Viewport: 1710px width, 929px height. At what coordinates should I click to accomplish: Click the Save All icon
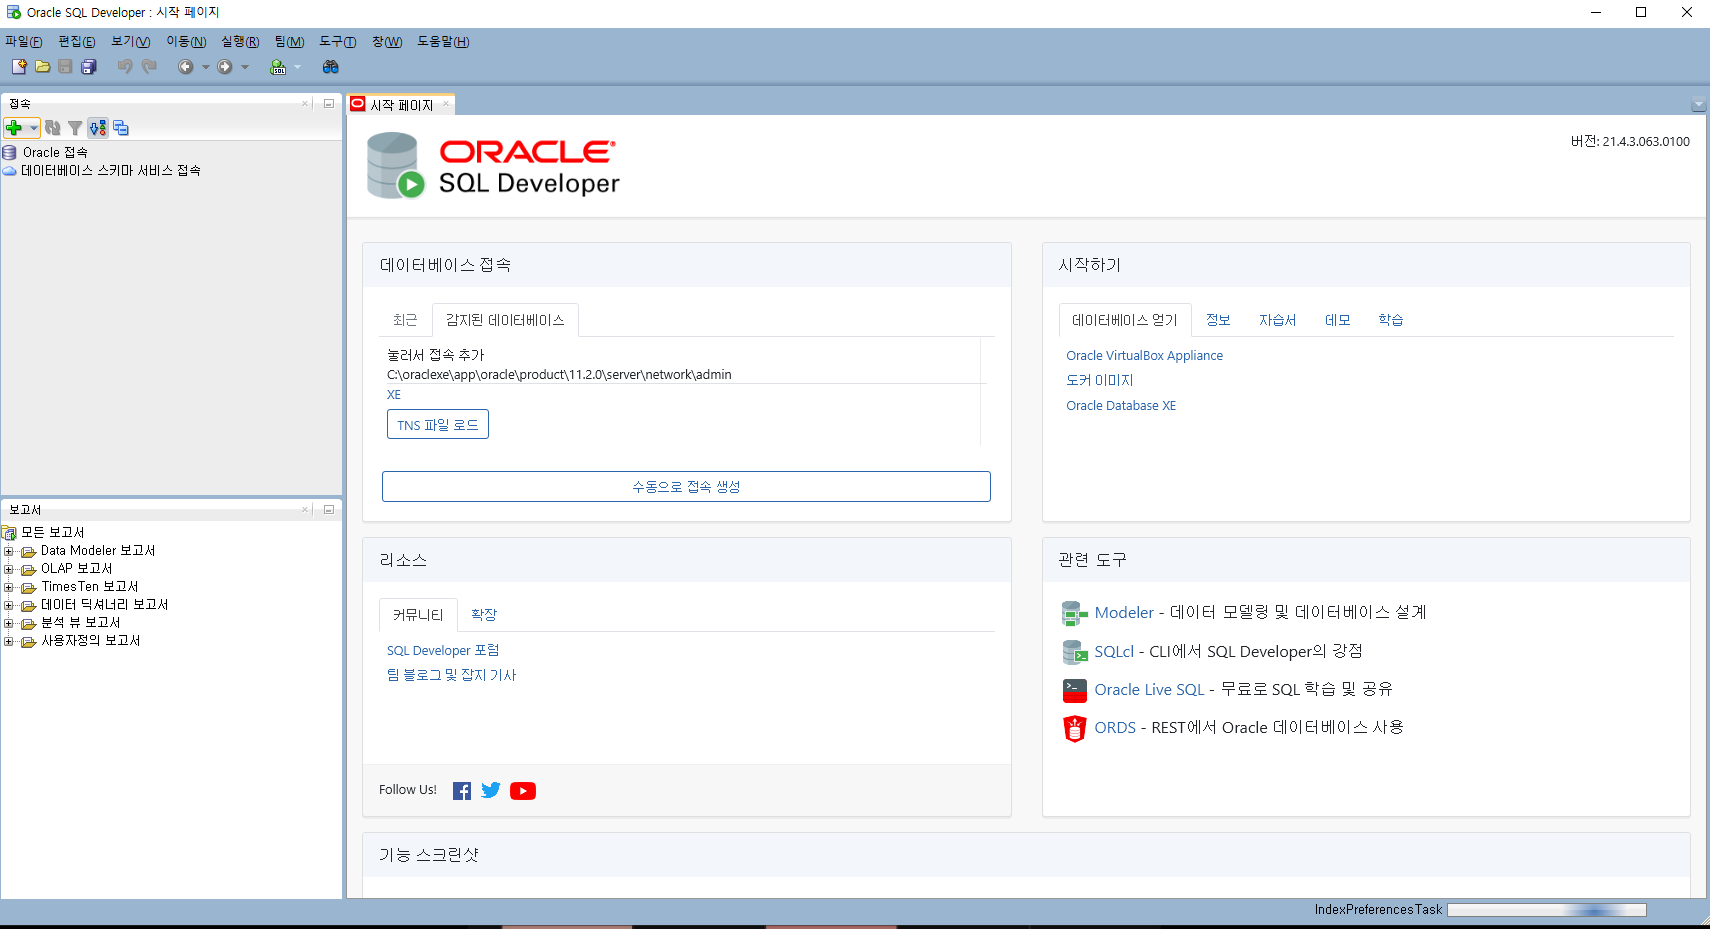89,66
